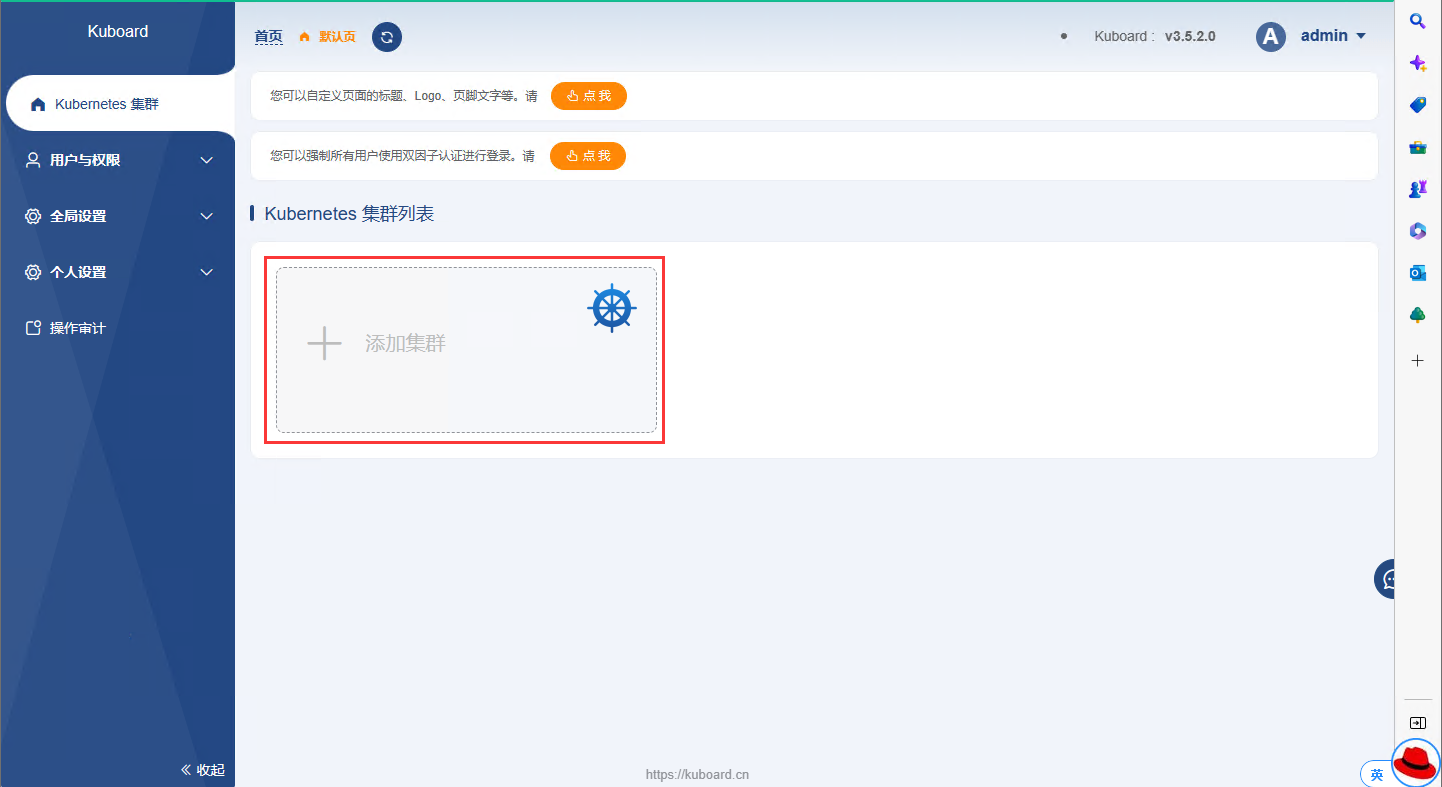This screenshot has height=787, width=1442.
Task: Click the 添加集群 add cluster card
Action: pos(466,350)
